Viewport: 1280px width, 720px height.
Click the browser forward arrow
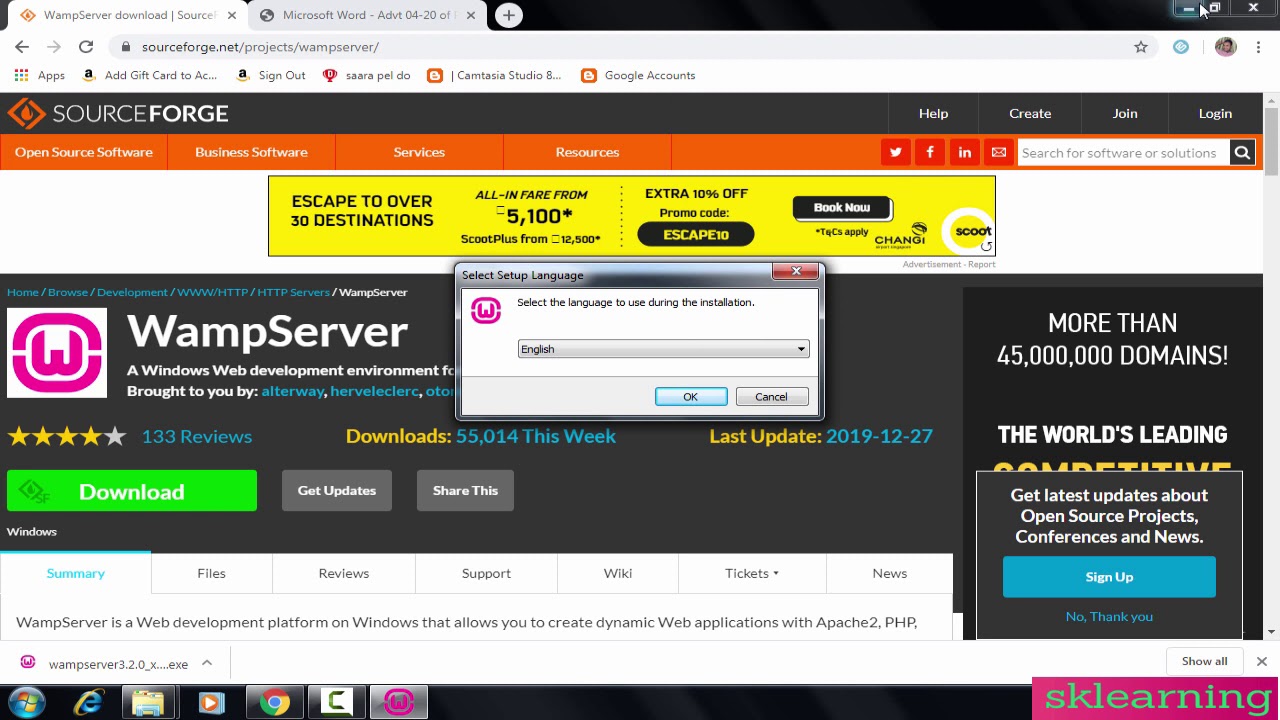click(x=54, y=47)
